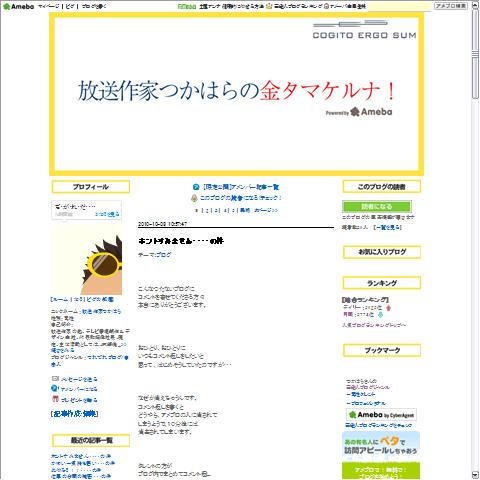Viewport: 480px width, 480px height.
Task: Click the お気に入りブログ sidebar heading
Action: (382, 252)
